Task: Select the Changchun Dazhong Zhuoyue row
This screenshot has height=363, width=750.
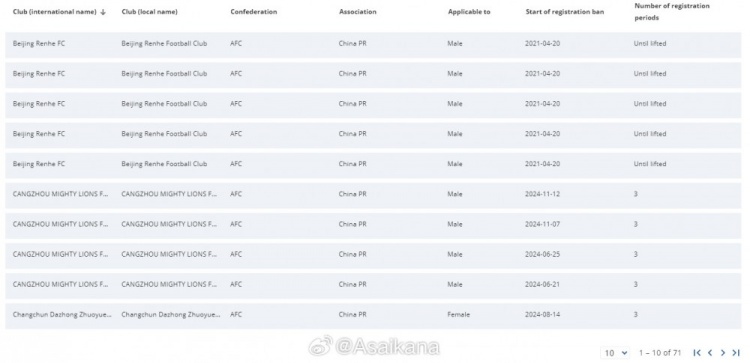Action: click(373, 315)
